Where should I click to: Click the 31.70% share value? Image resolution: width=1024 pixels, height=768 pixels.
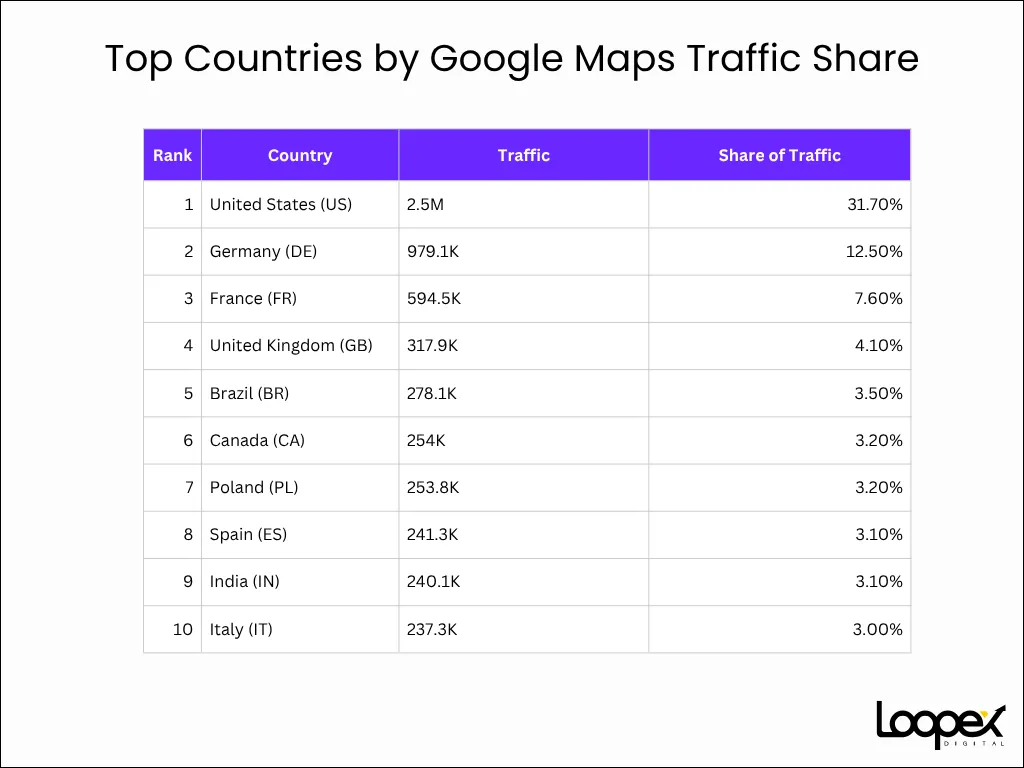pyautogui.click(x=874, y=204)
